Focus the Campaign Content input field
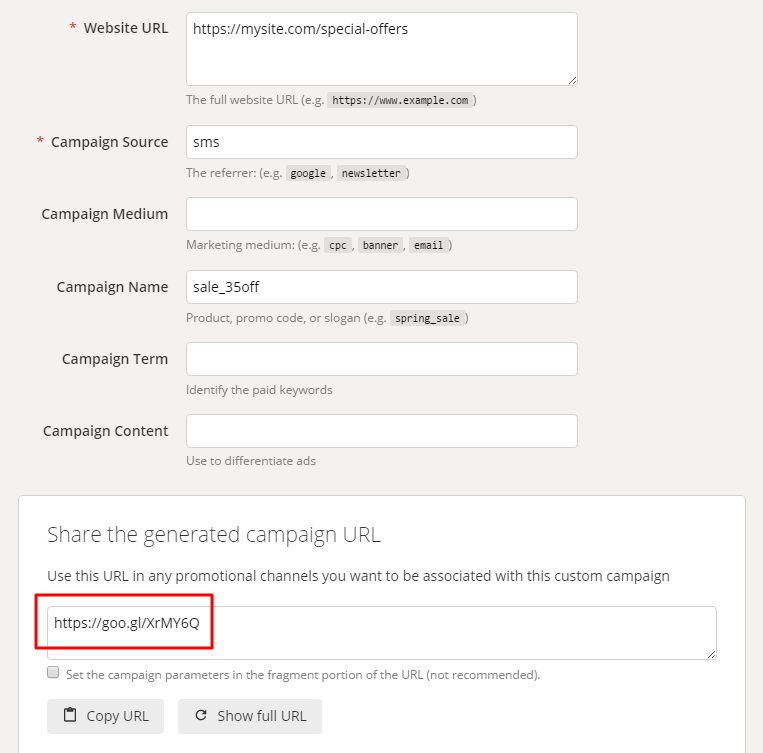 coord(381,431)
